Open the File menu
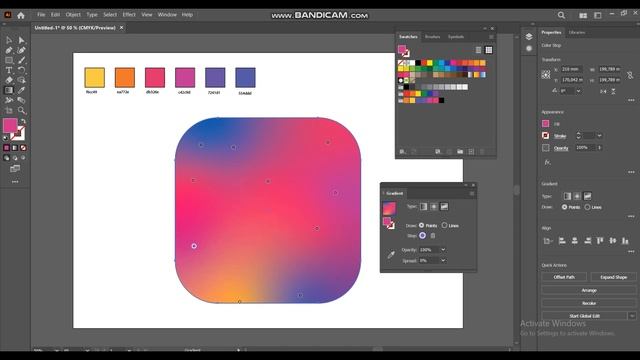 (x=41, y=15)
